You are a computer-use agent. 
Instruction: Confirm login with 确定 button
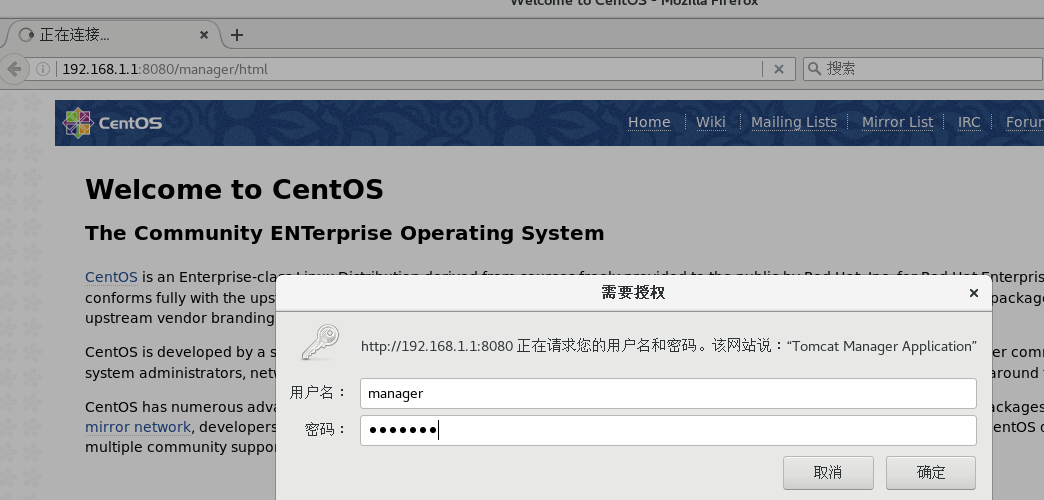931,473
